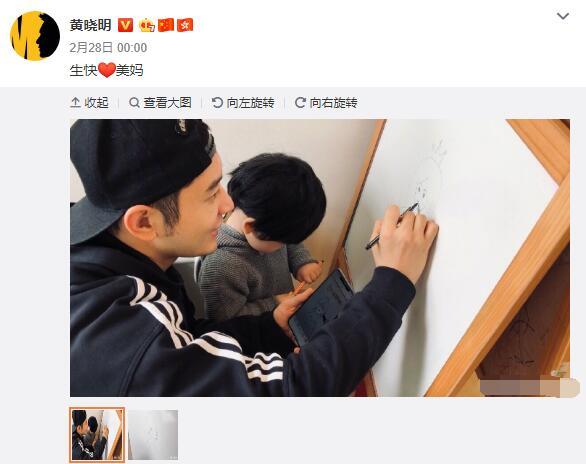
Task: Open the post timestamp 2月28日 00:00
Action: [x=108, y=48]
